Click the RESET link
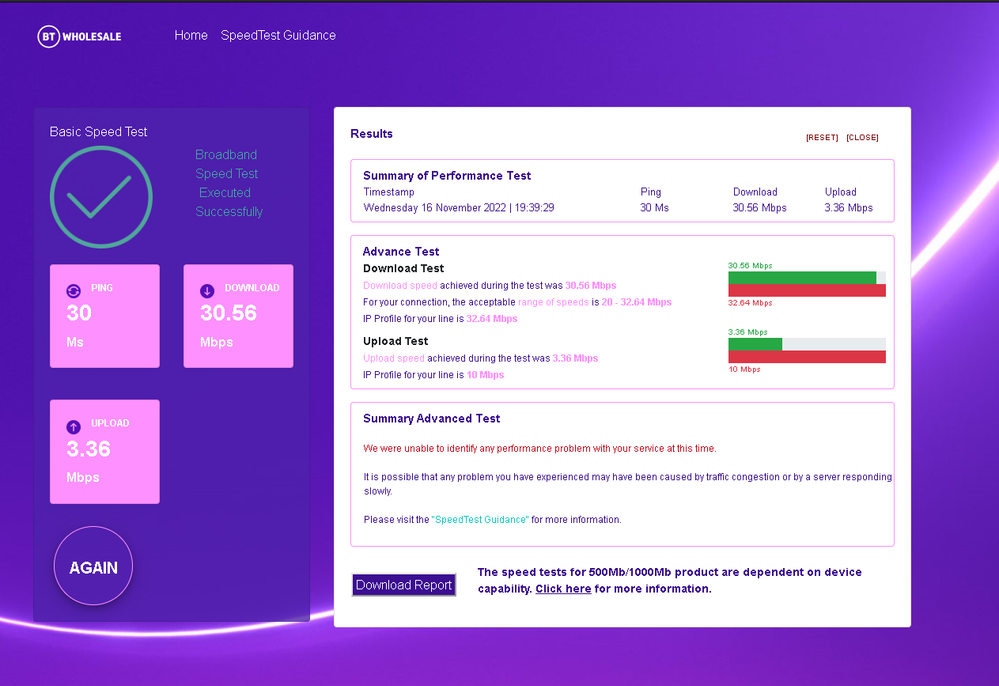The image size is (999, 686). tap(821, 137)
